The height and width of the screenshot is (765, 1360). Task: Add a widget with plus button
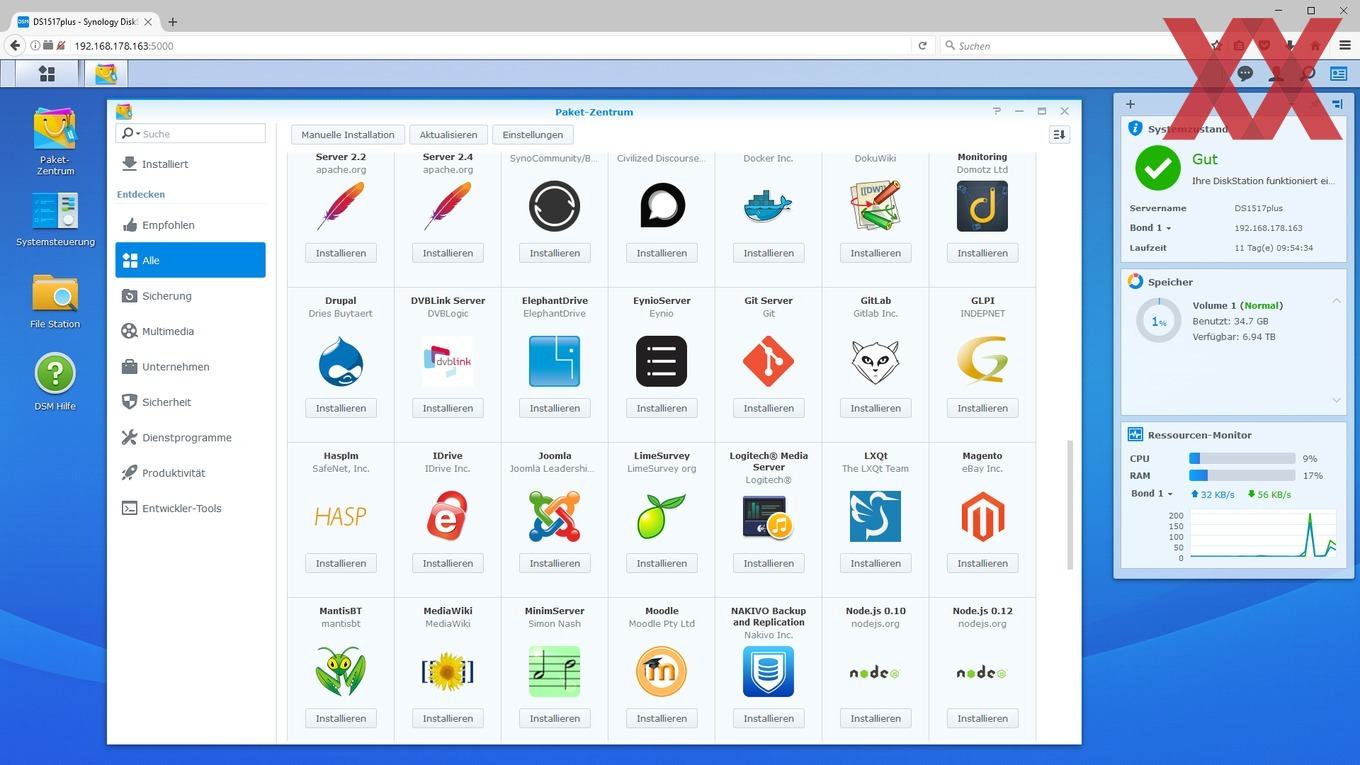click(x=1130, y=104)
